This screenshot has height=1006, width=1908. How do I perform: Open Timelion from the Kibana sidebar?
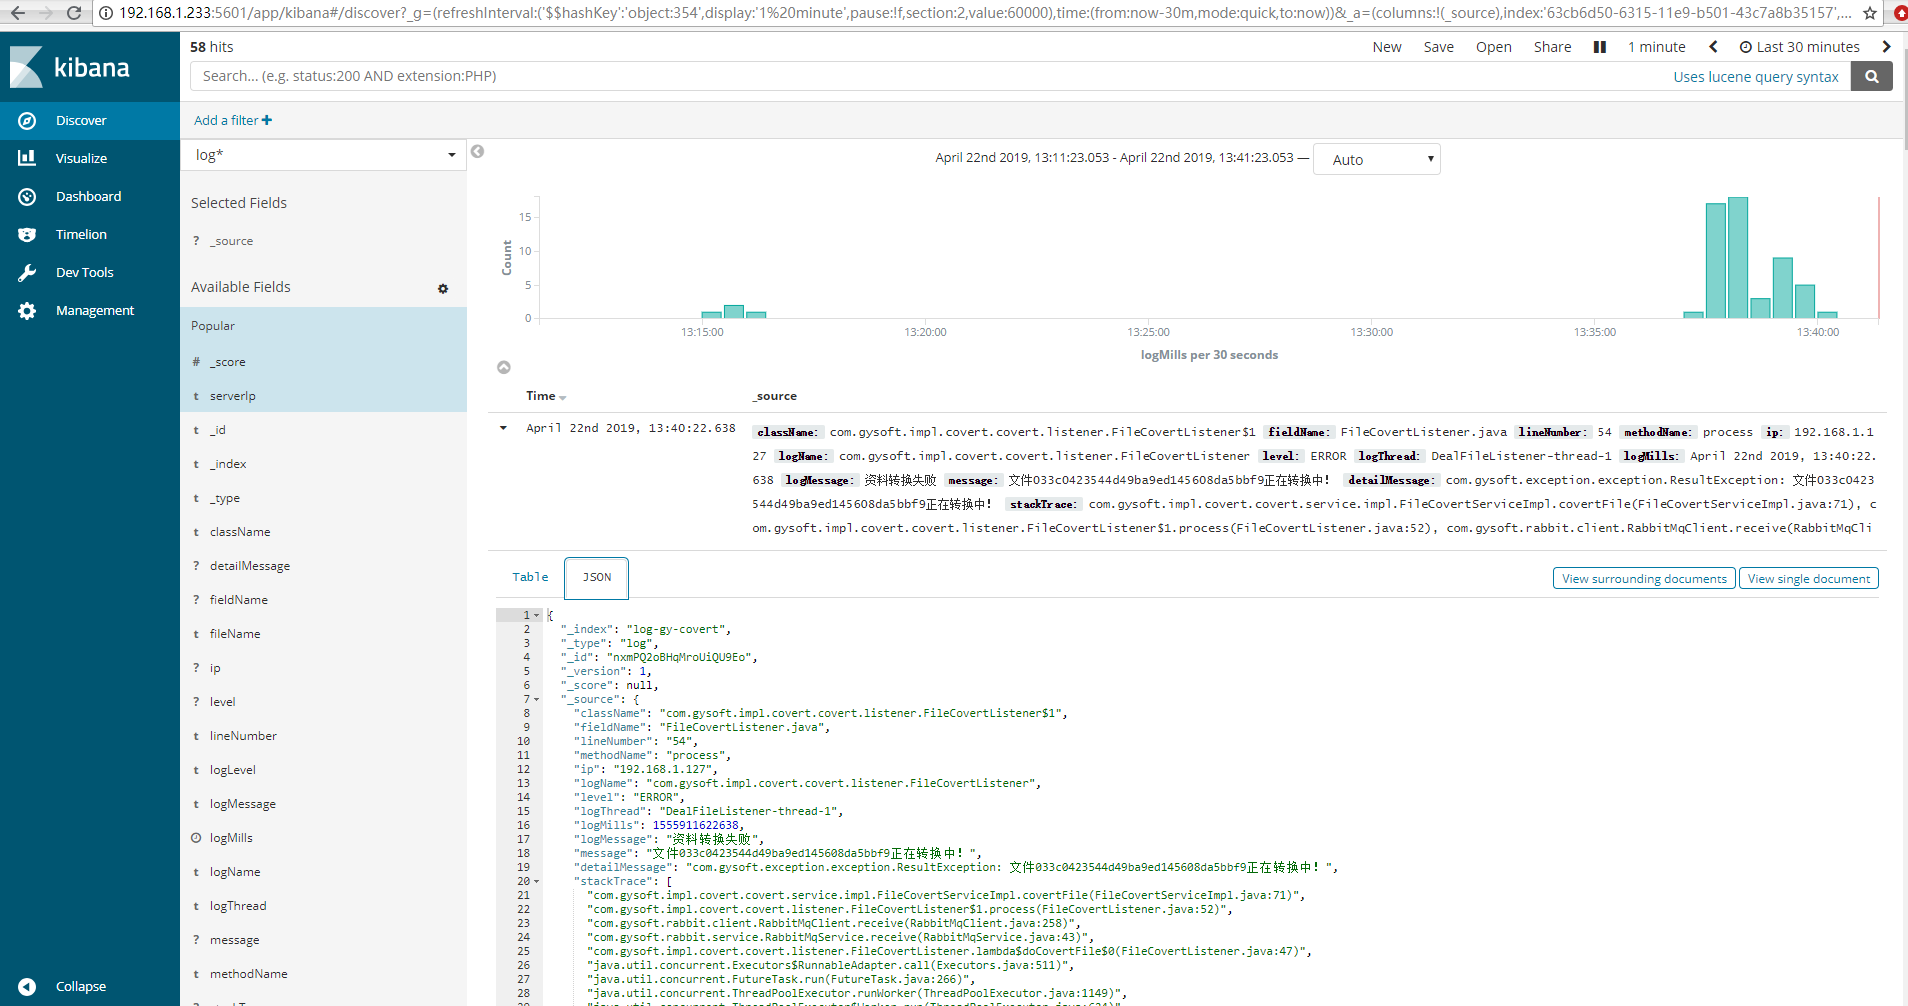pos(81,234)
